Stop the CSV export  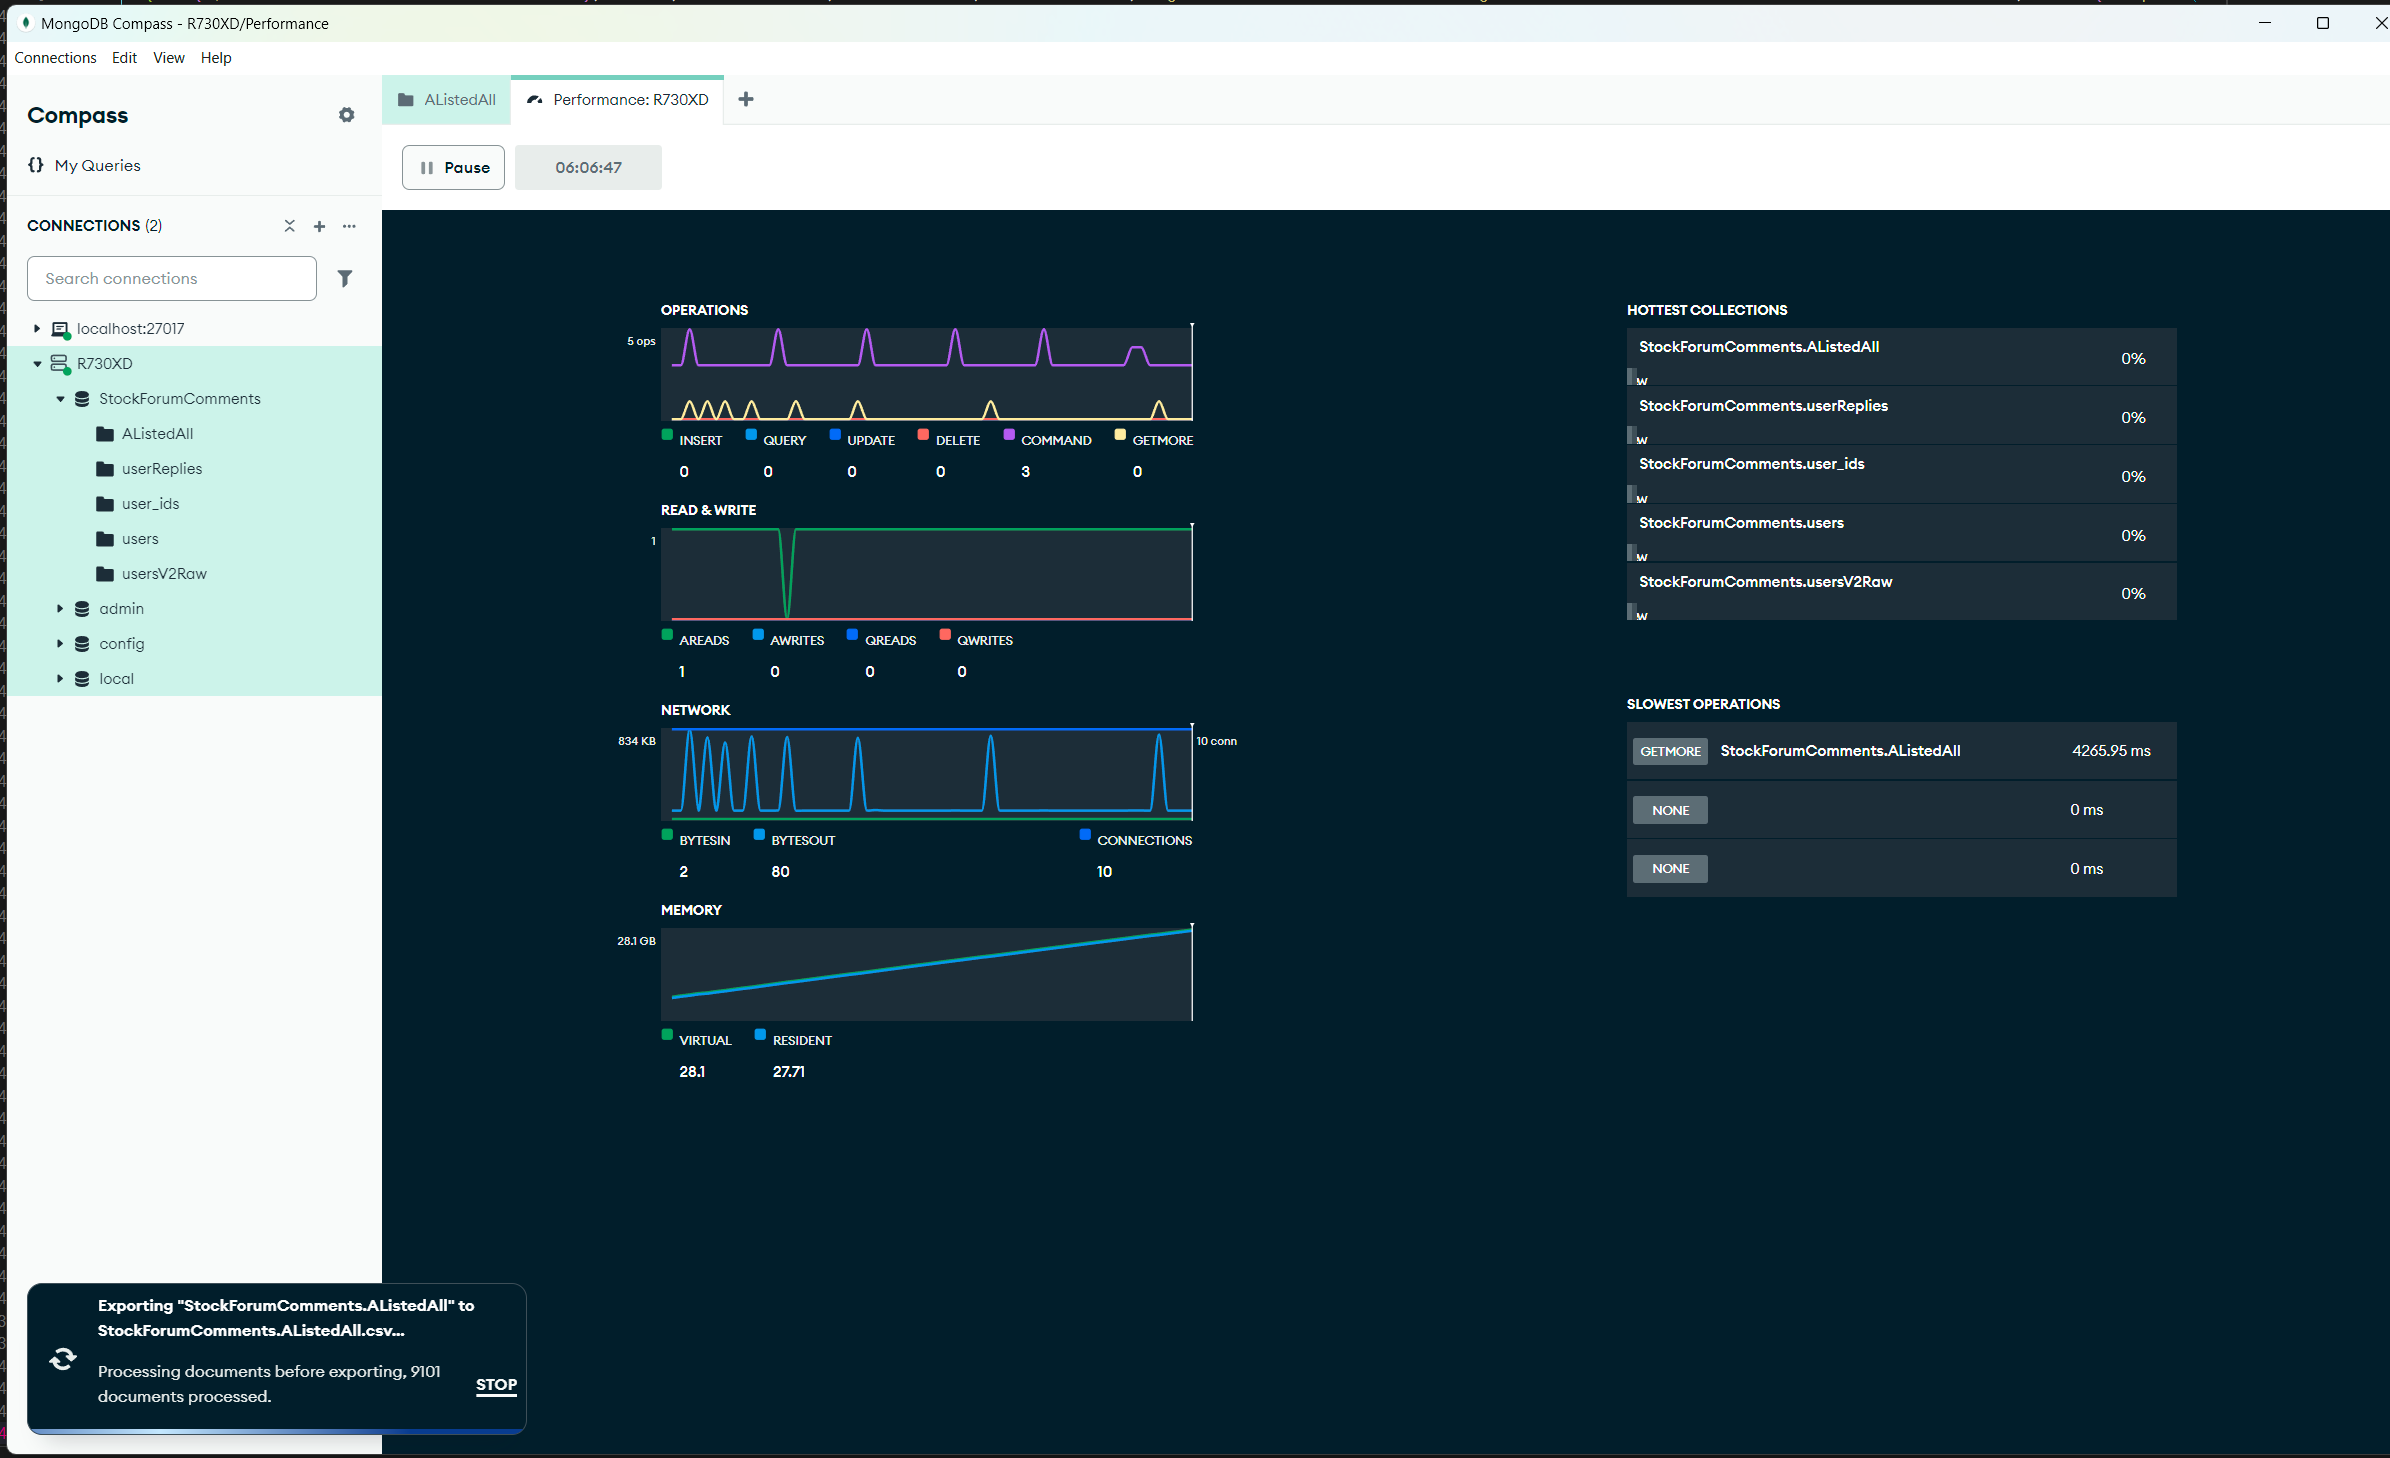(496, 1385)
